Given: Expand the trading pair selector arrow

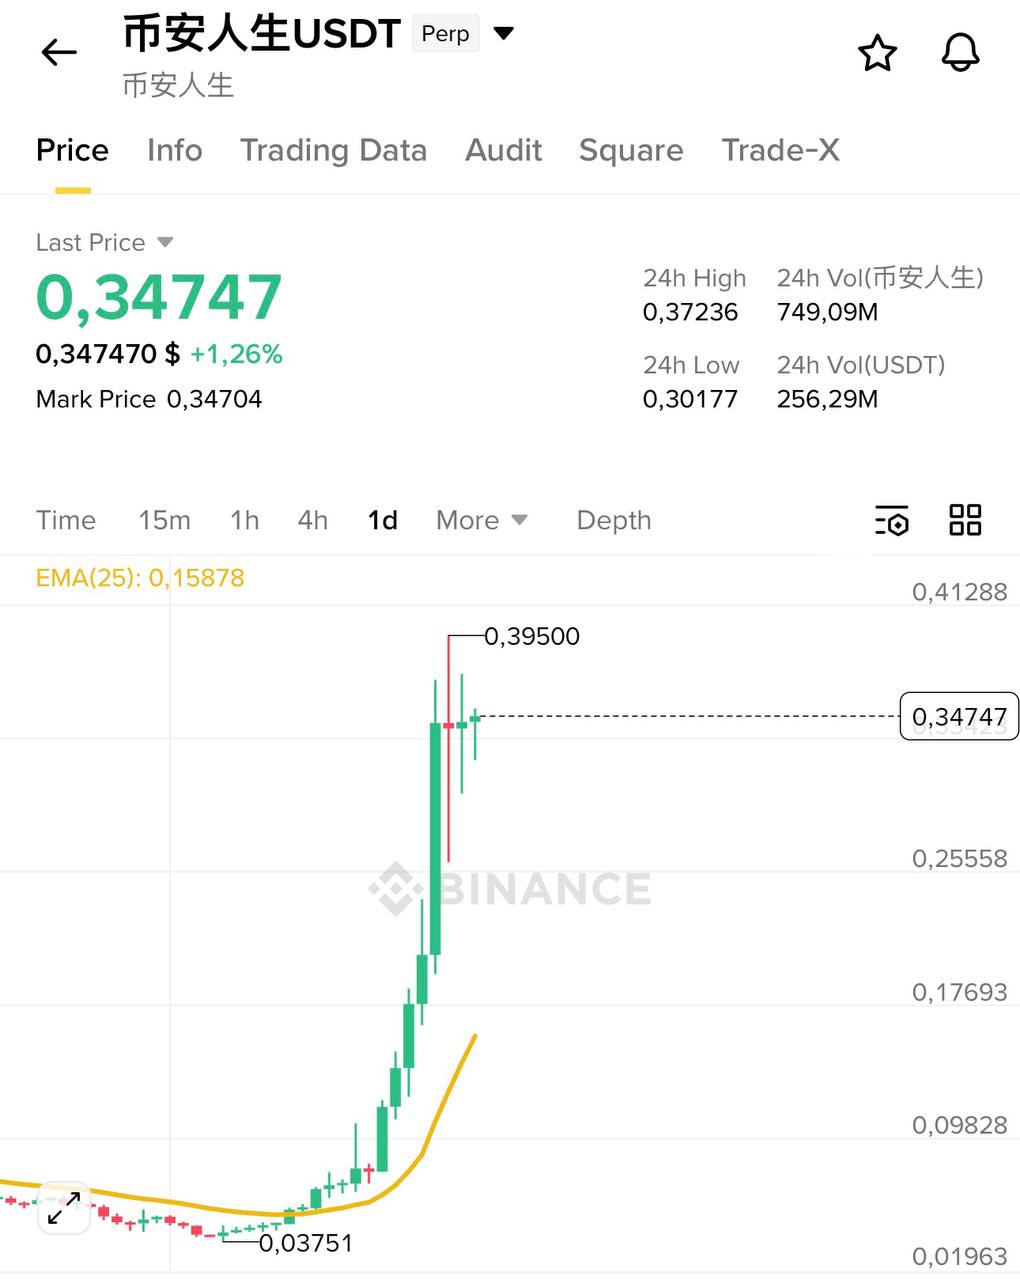Looking at the screenshot, I should tap(504, 34).
